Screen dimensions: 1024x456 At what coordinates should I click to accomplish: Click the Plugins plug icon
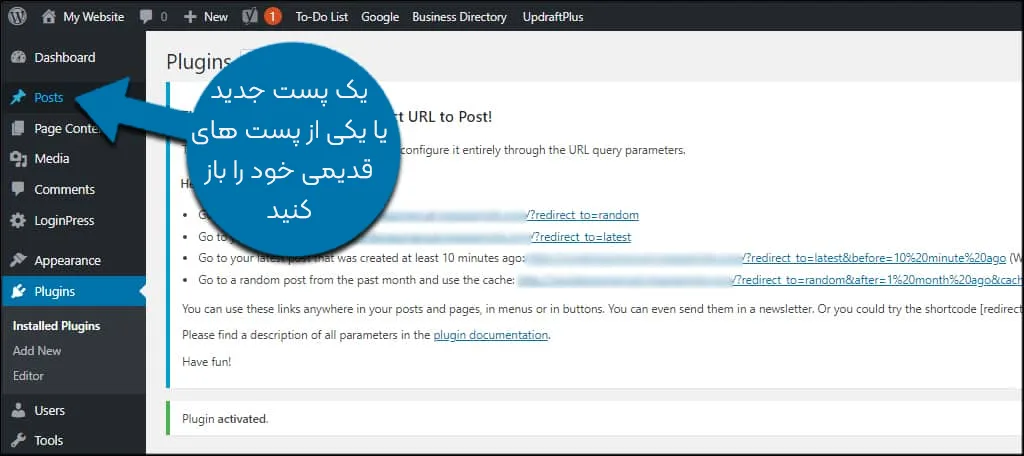click(18, 292)
